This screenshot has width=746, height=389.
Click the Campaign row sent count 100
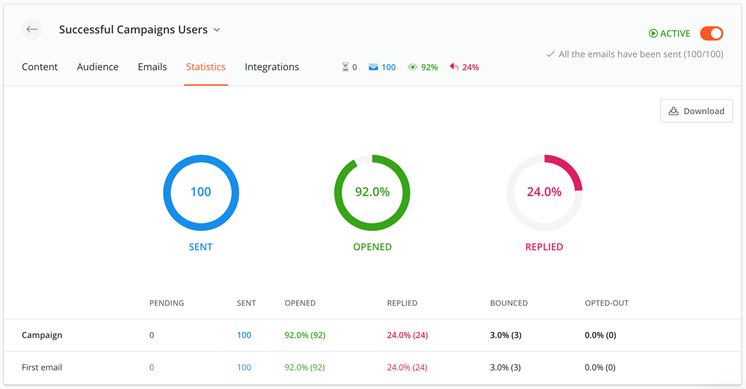244,335
